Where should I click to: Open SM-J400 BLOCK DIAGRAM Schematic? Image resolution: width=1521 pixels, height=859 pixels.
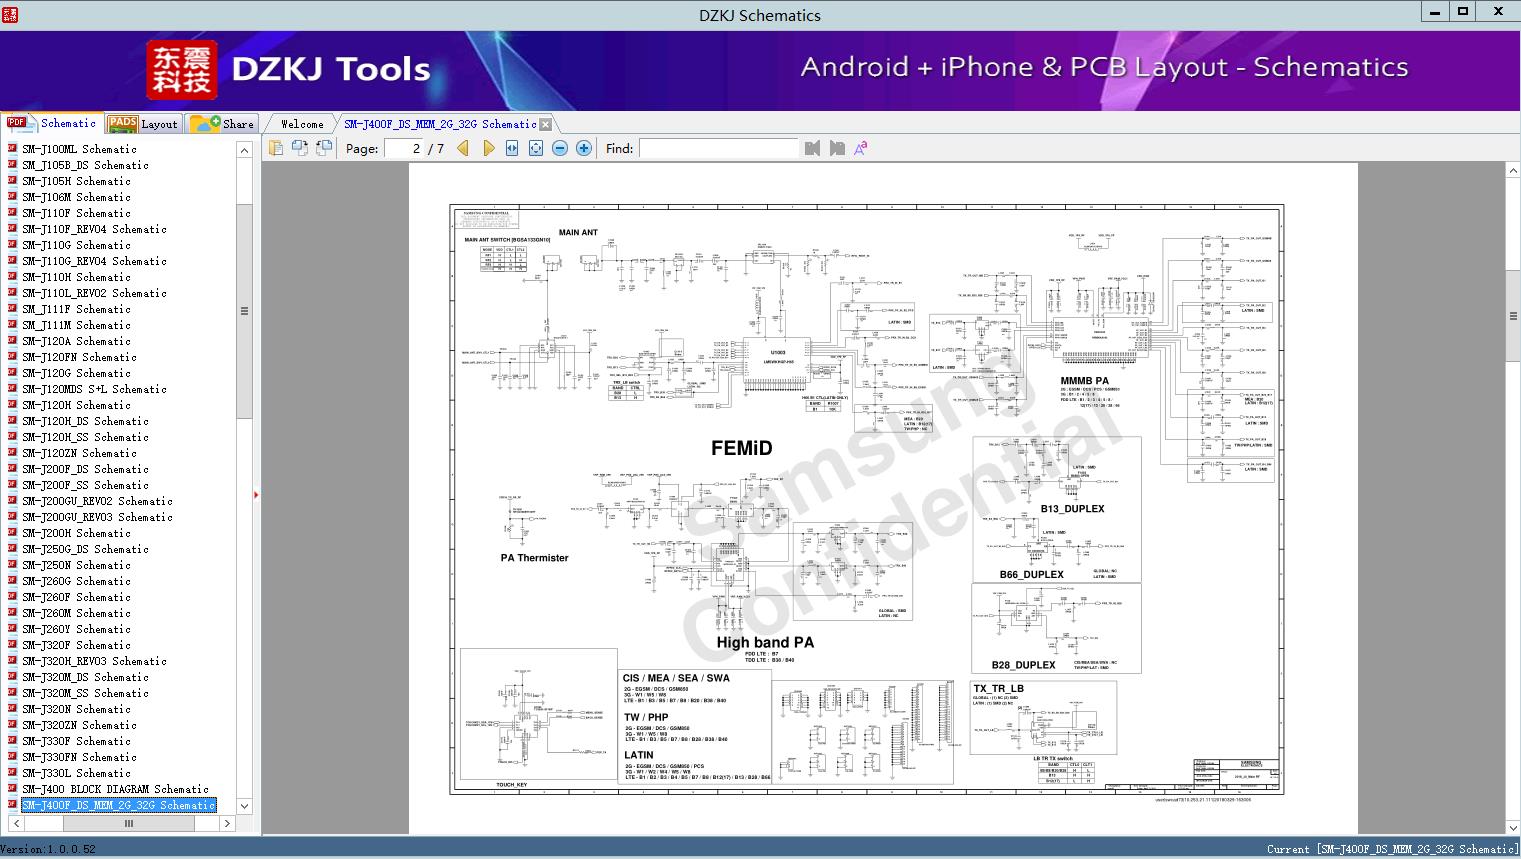click(115, 789)
